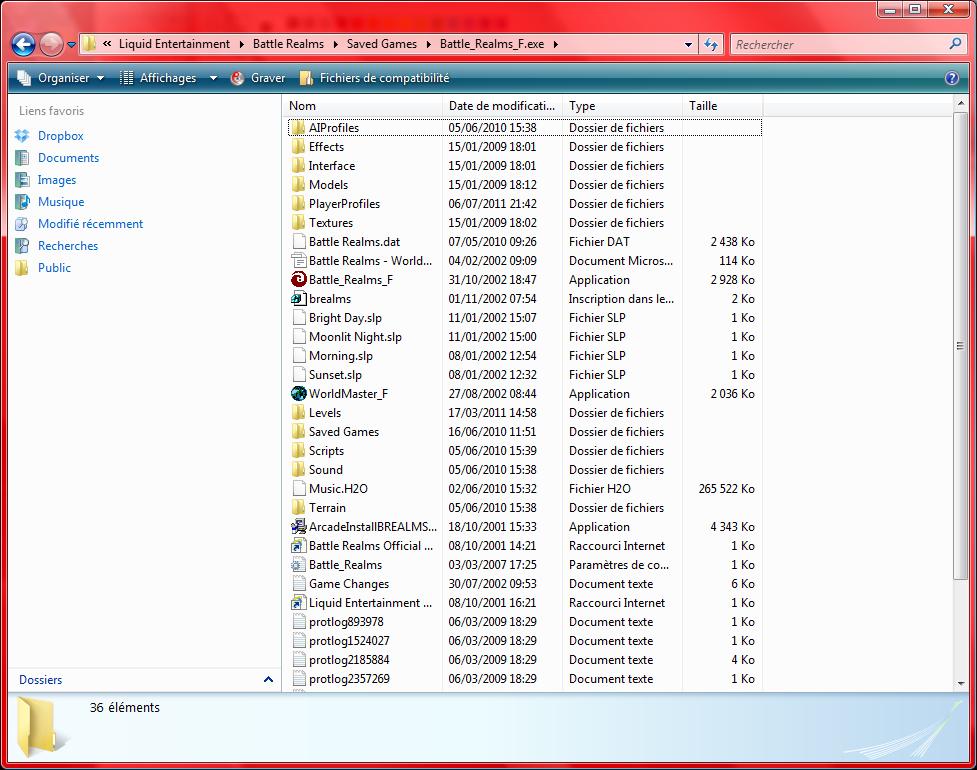Viewport: 977px width, 770px height.
Task: Open the Dropbox favorite link
Action: point(60,136)
